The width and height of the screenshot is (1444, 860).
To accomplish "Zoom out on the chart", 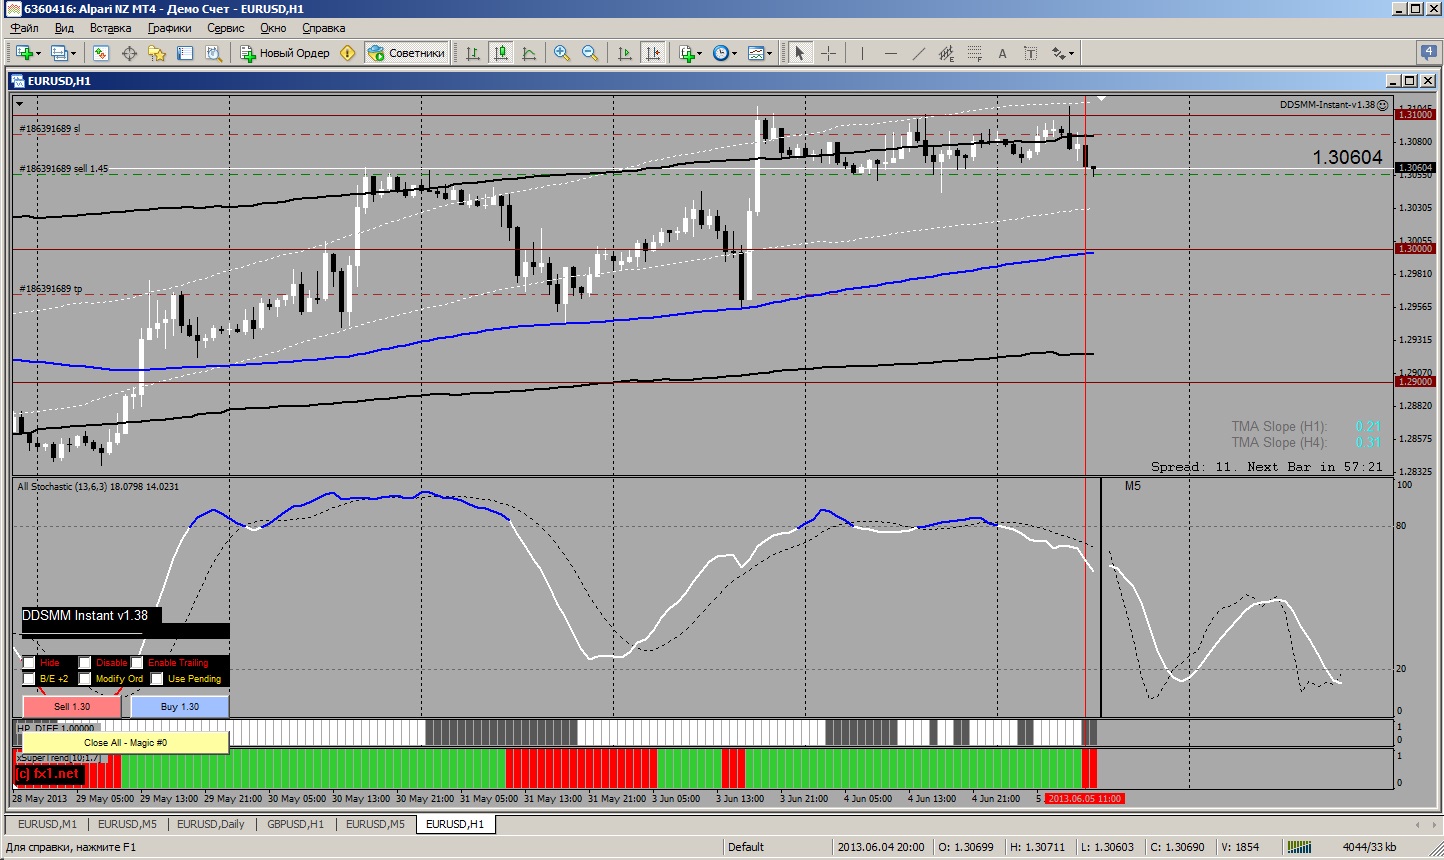I will pyautogui.click(x=590, y=53).
